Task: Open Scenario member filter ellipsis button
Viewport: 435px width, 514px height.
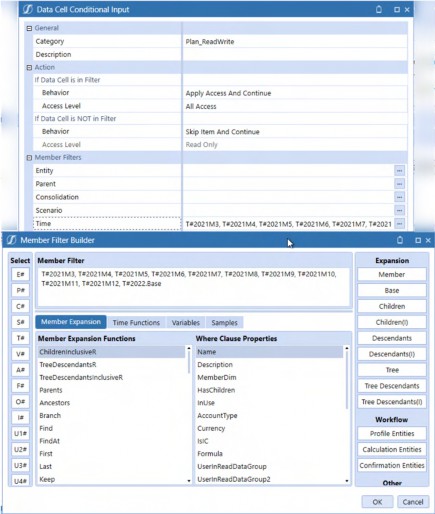Action: 399,210
